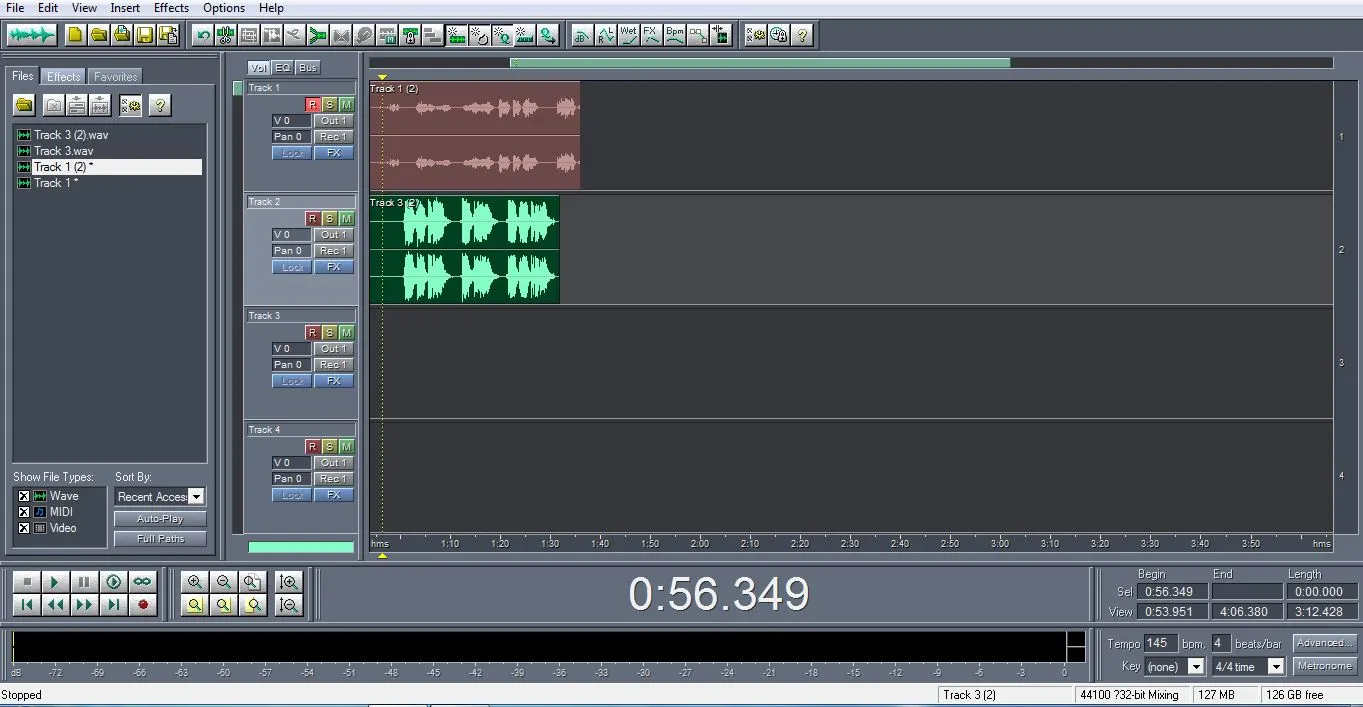This screenshot has height=707, width=1363.
Task: Click the Record button in transport controls
Action: [x=143, y=604]
